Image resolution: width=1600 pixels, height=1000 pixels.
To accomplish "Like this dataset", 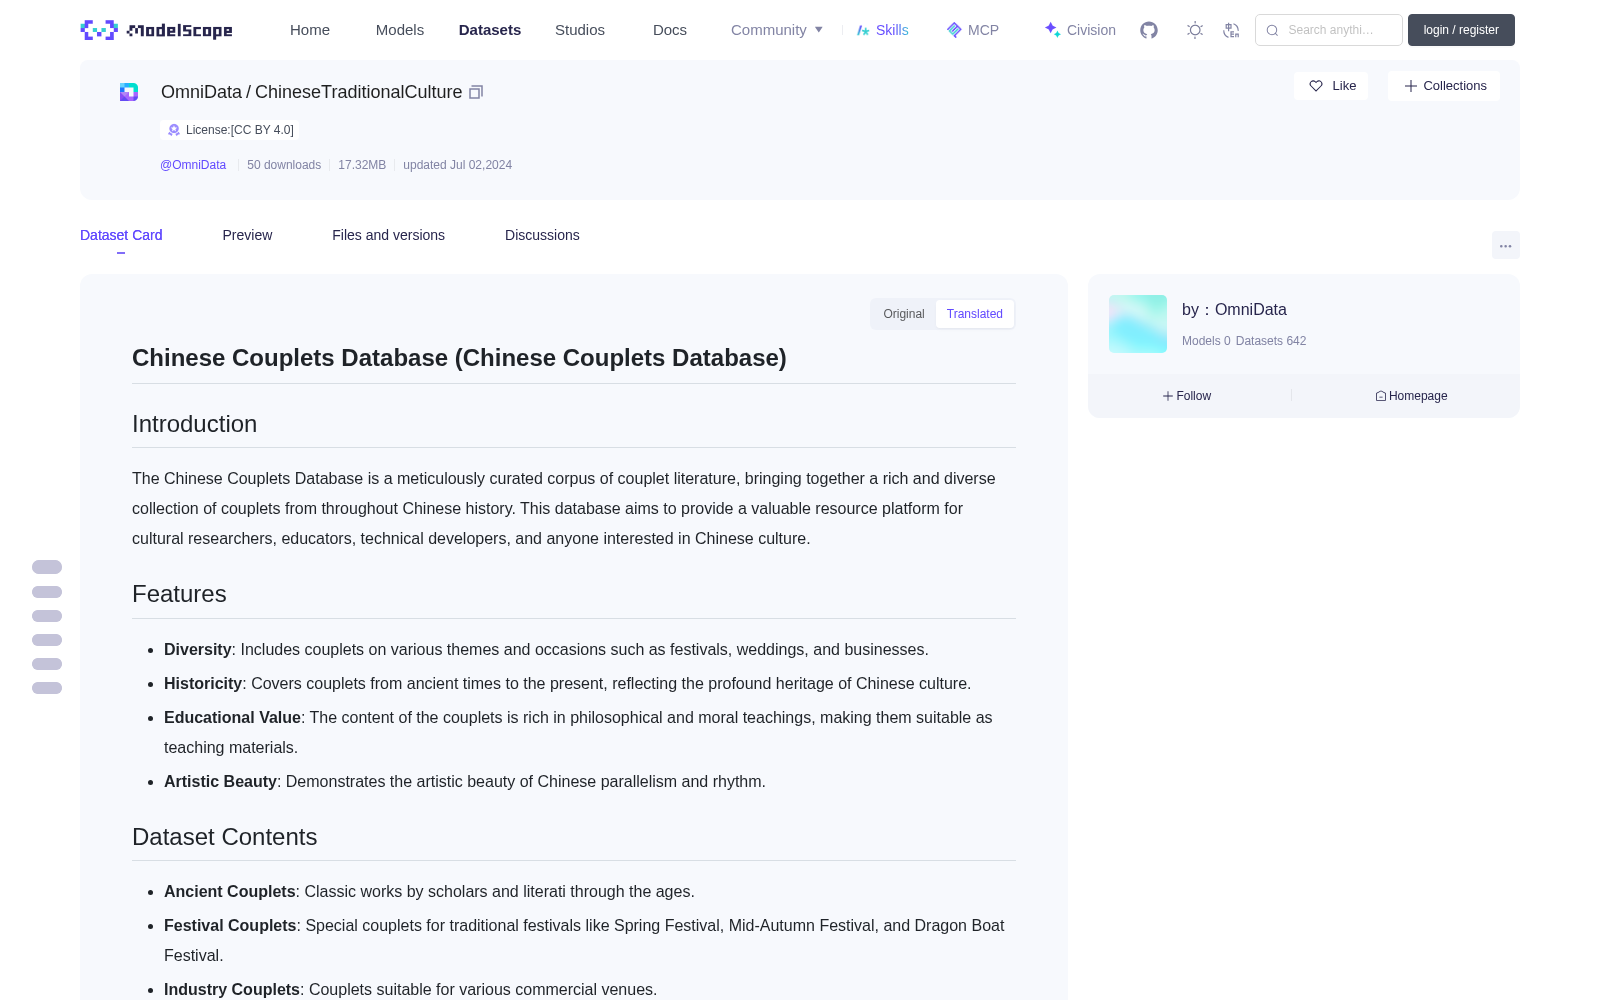I will tap(1331, 86).
